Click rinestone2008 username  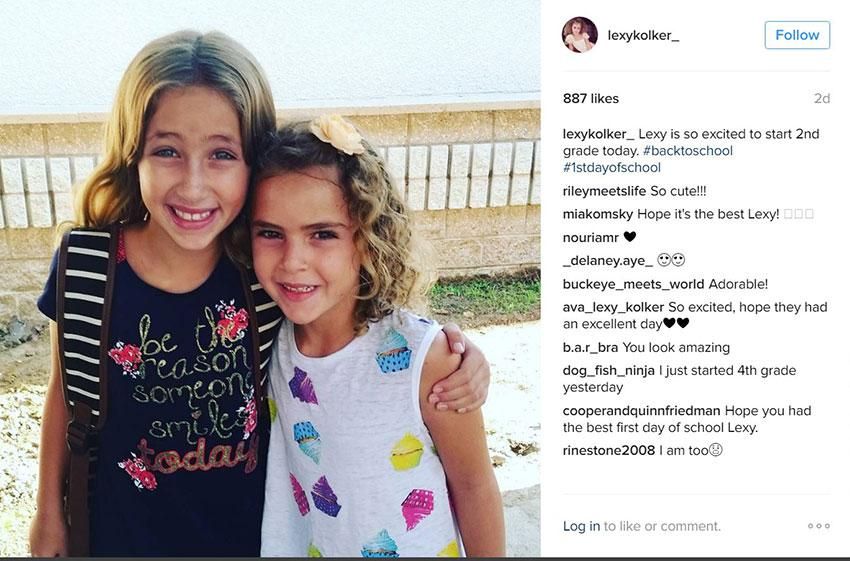pos(609,450)
